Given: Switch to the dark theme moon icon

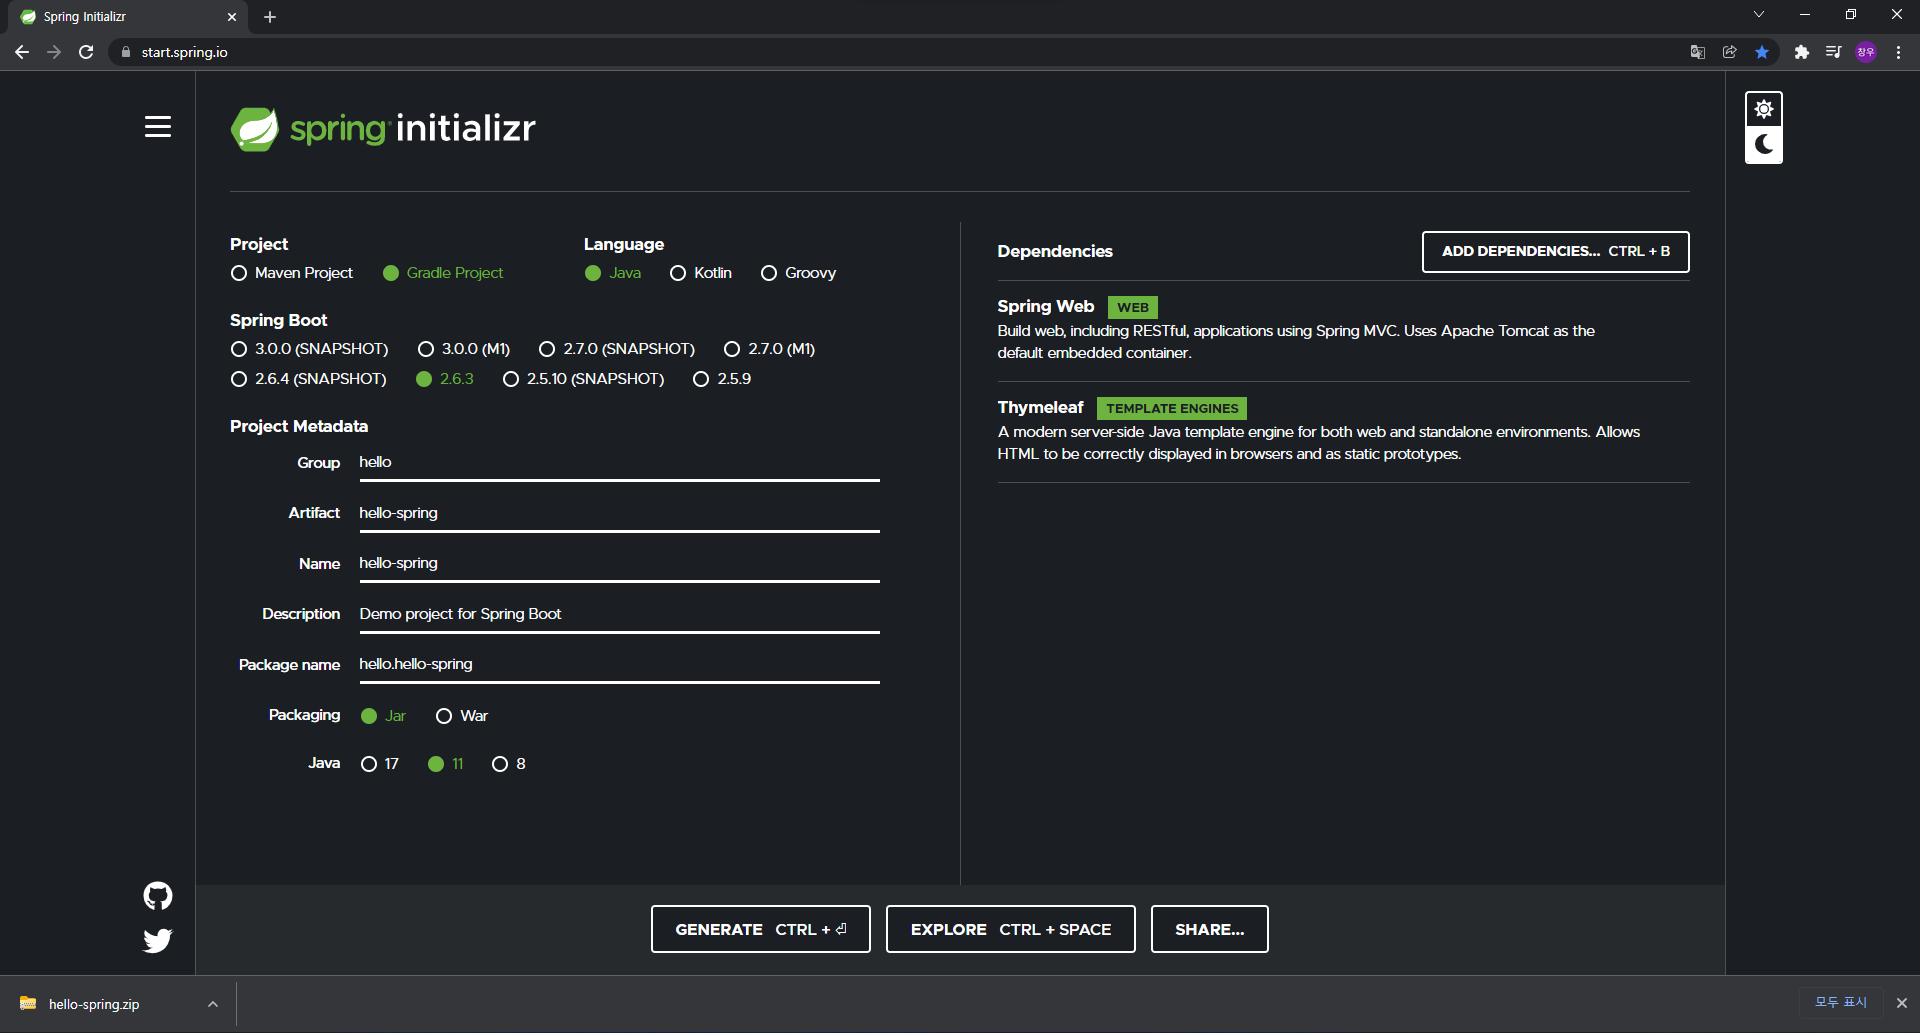Looking at the screenshot, I should tap(1764, 145).
